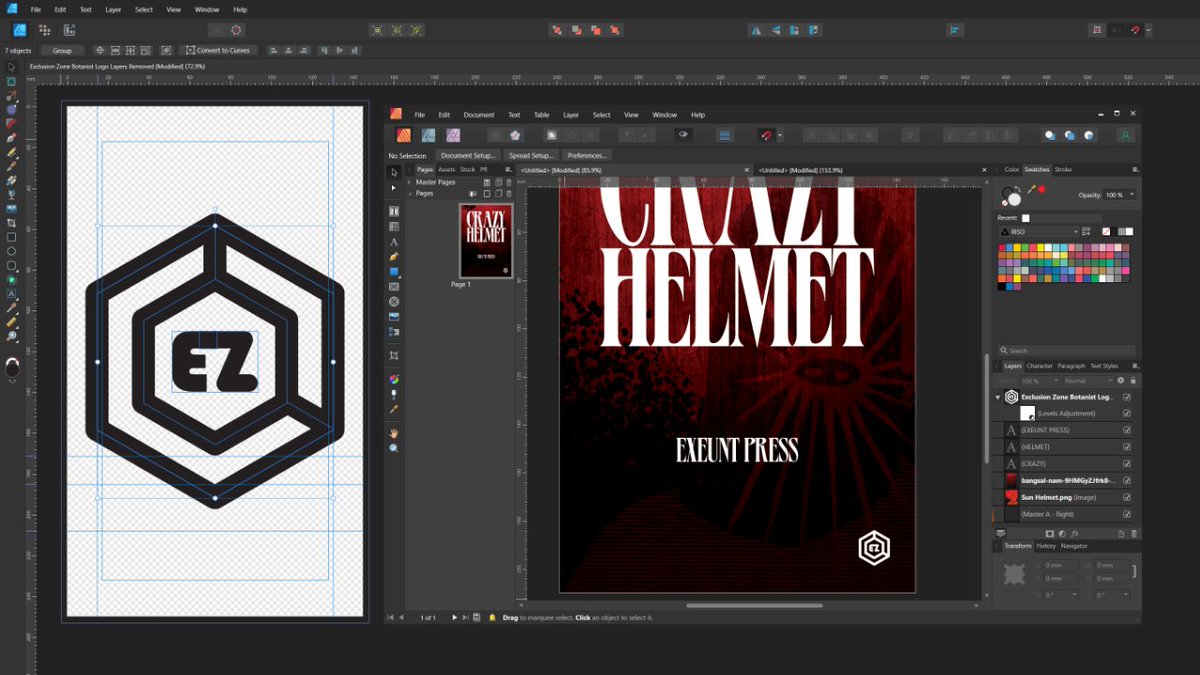
Task: Select the Move tool in Publisher toolbar
Action: click(394, 172)
